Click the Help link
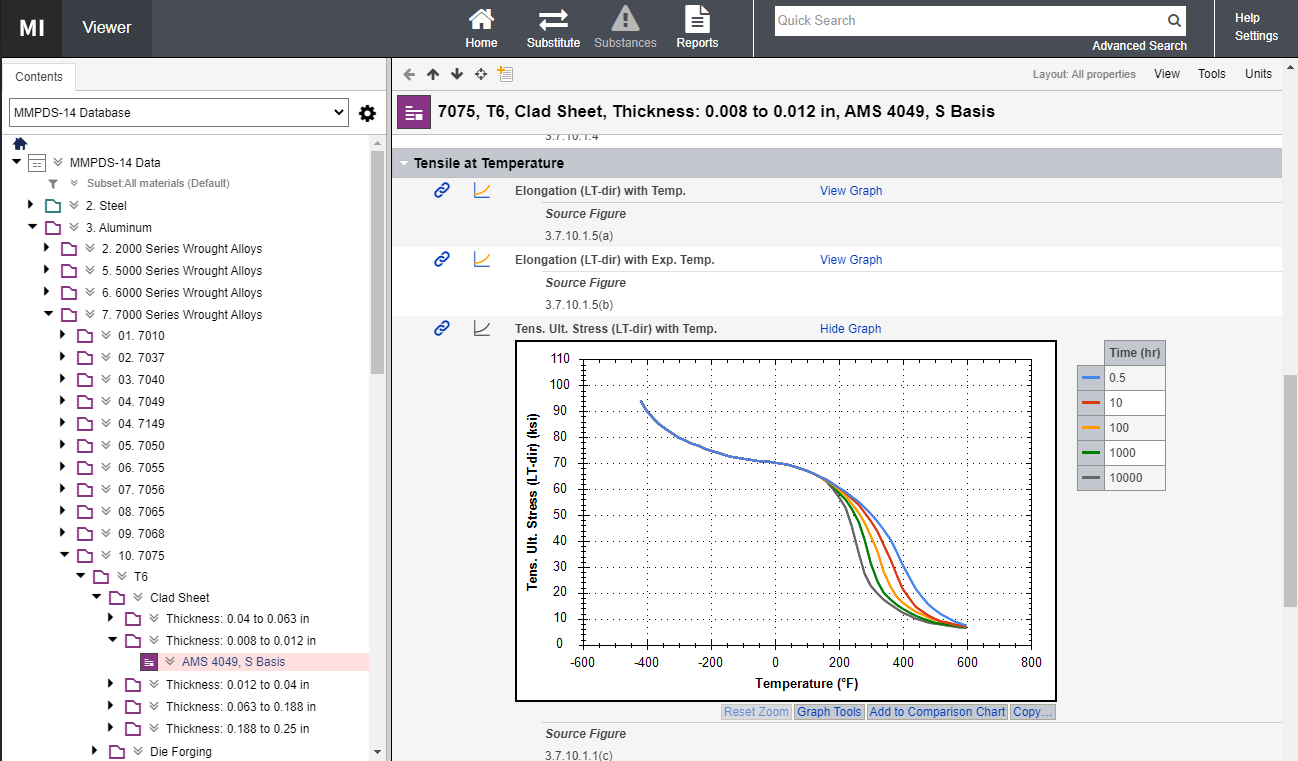The image size is (1298, 761). click(x=1247, y=18)
